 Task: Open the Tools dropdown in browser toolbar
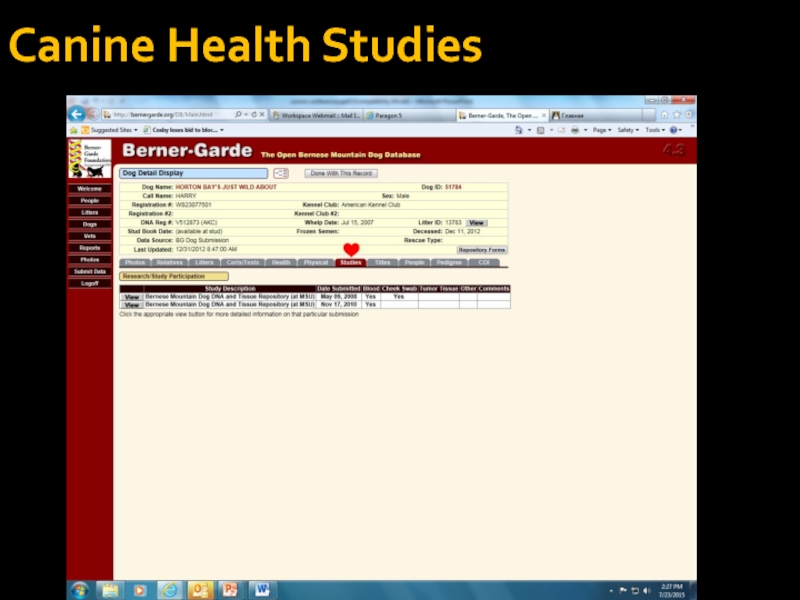coord(654,130)
